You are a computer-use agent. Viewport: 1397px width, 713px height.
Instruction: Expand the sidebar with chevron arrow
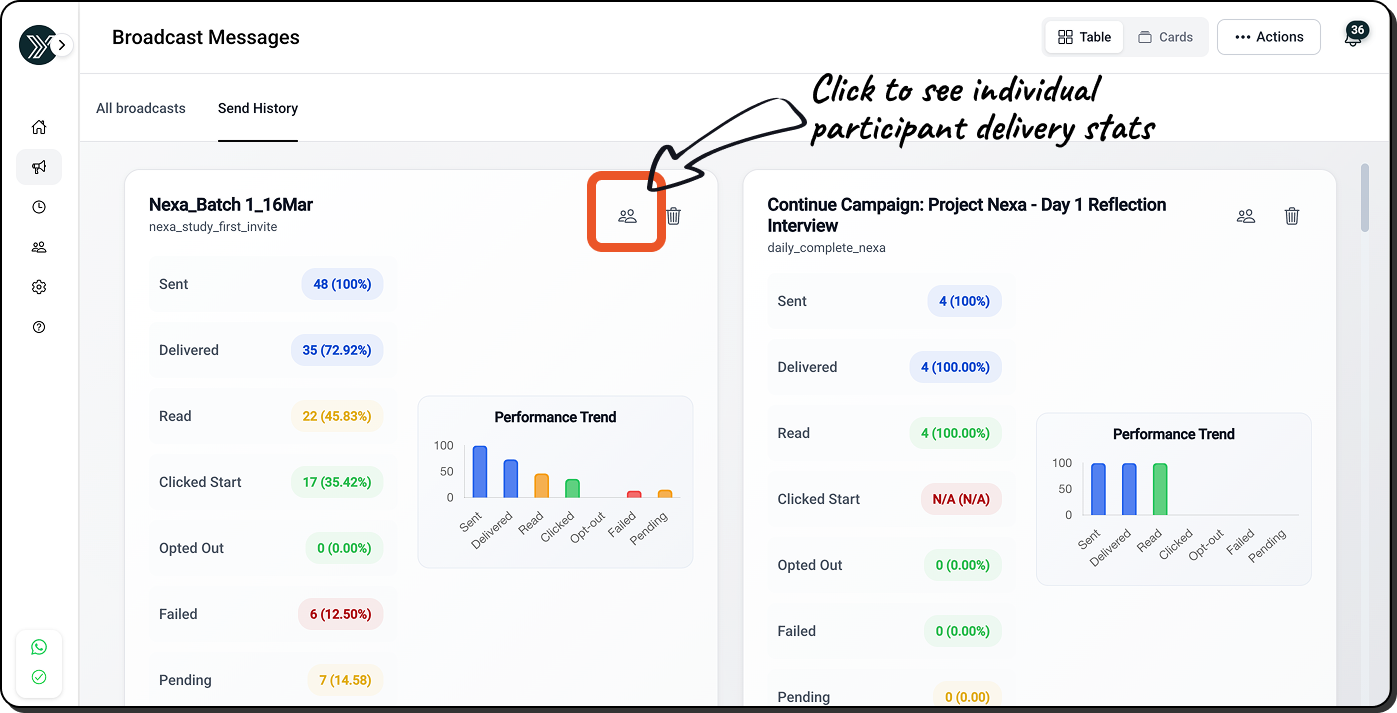coord(63,45)
